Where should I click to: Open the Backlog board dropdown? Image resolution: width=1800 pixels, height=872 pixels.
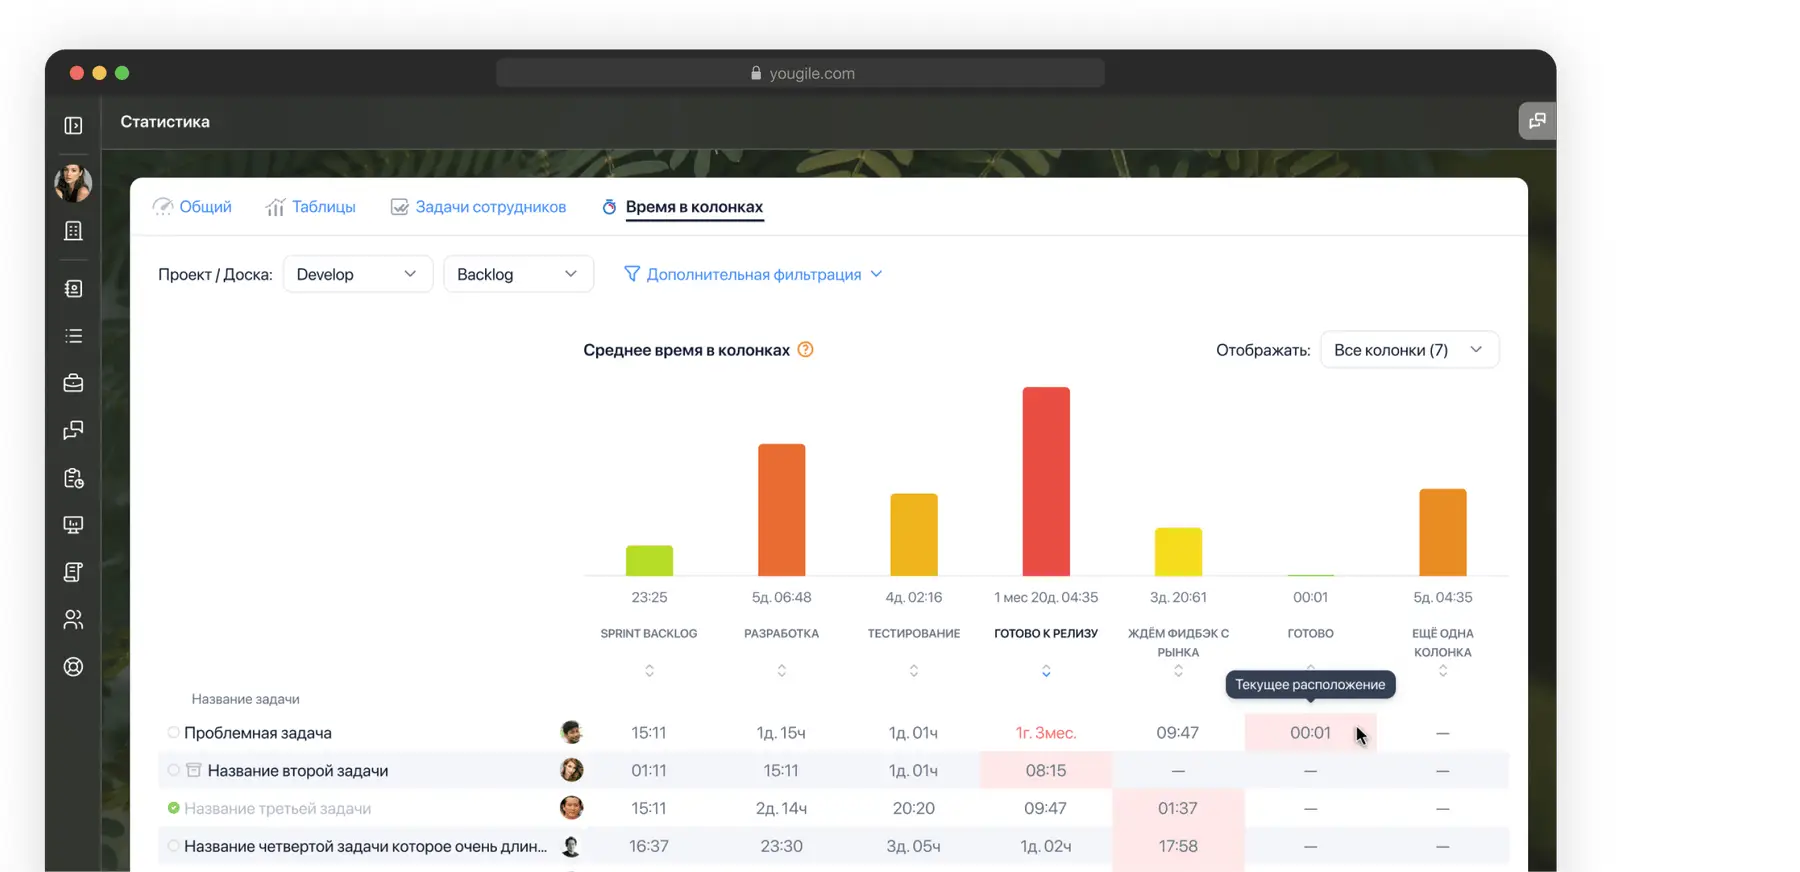(x=517, y=274)
